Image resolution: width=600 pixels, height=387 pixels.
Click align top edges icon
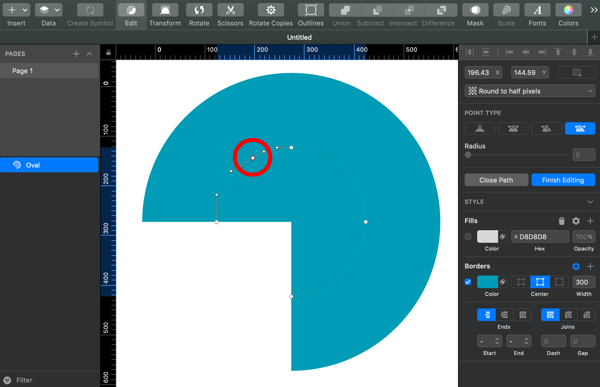[x=558, y=52]
